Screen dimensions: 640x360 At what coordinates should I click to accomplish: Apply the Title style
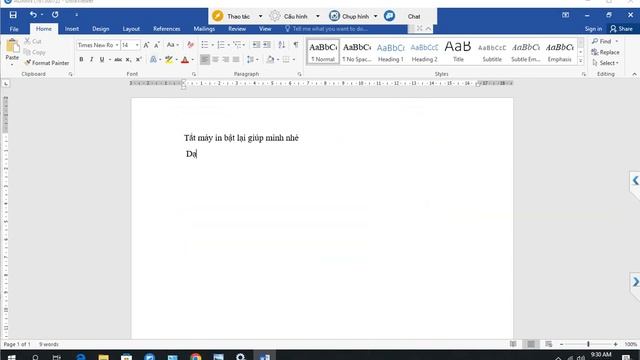[x=458, y=52]
